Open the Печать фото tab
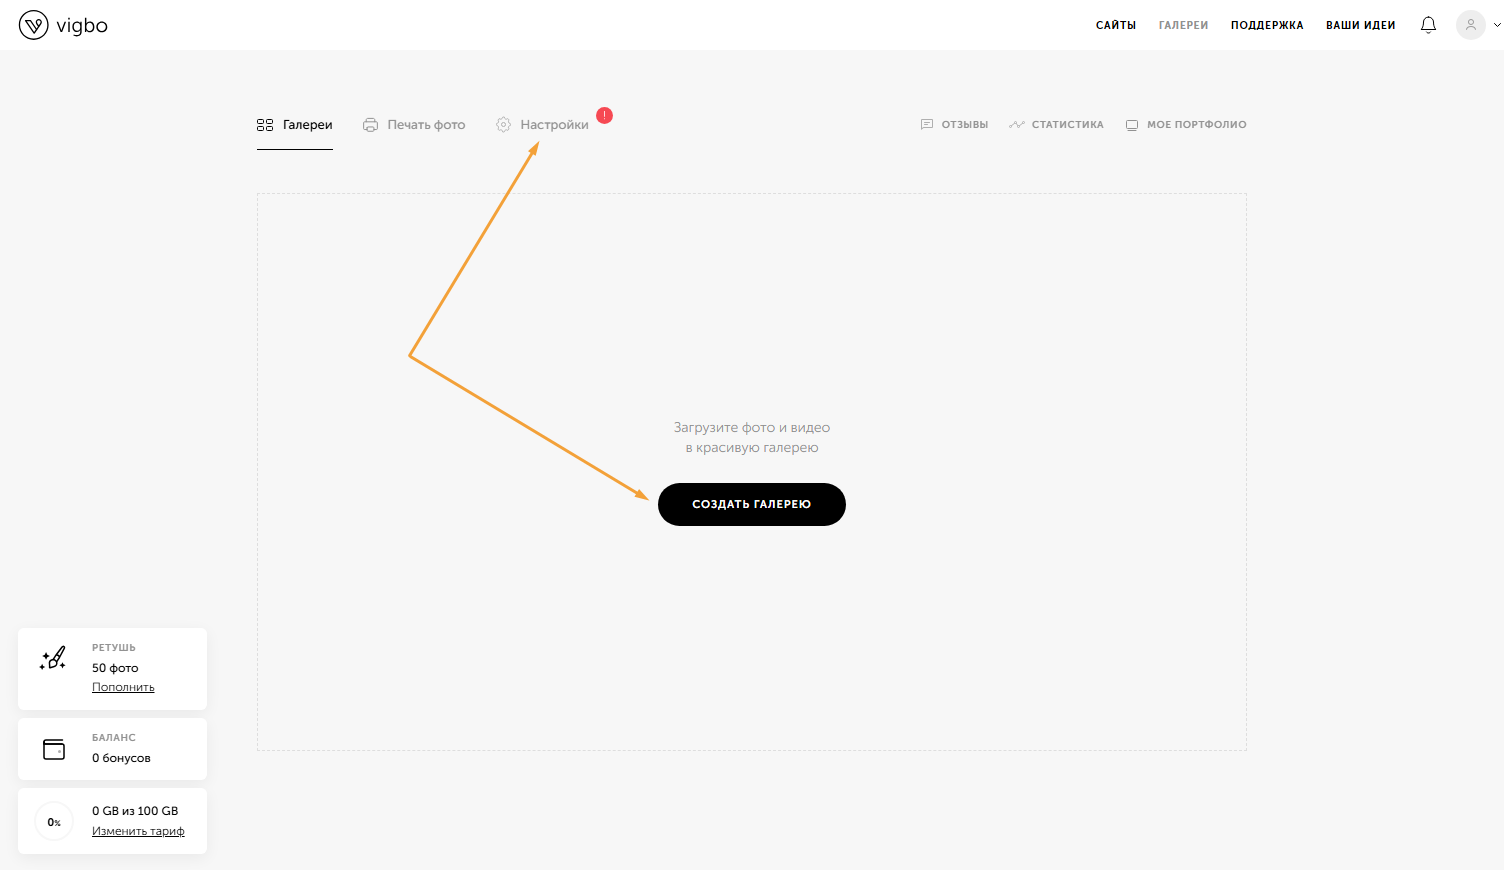 (426, 125)
